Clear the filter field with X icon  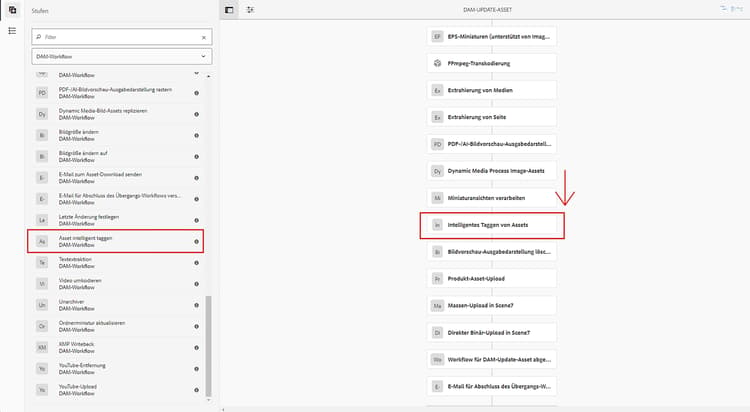coord(204,37)
